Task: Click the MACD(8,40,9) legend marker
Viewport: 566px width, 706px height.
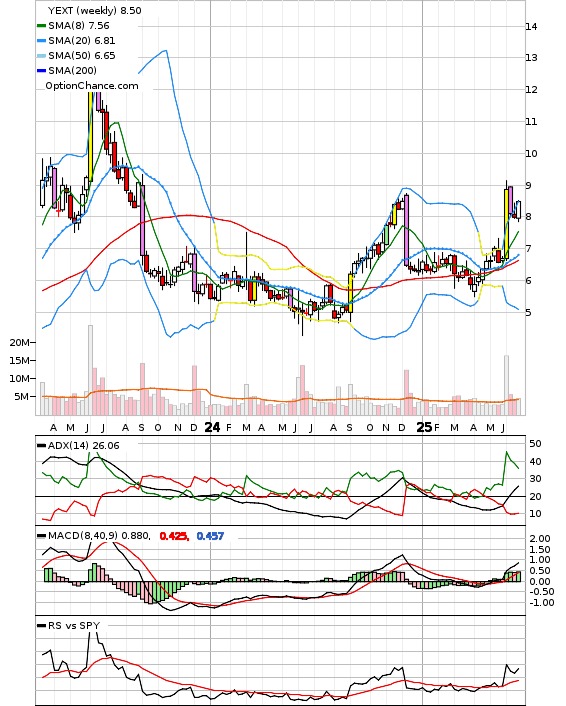Action: pos(41,536)
